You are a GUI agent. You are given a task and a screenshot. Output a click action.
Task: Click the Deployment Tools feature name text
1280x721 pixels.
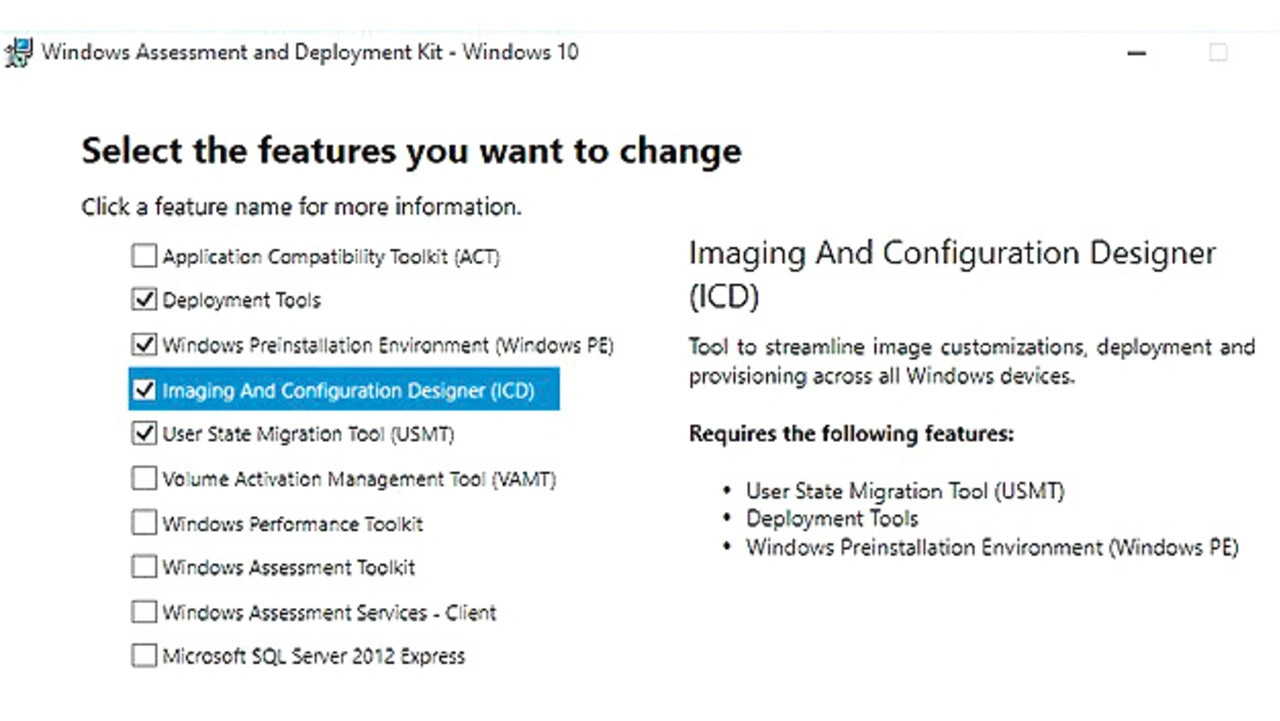241,300
